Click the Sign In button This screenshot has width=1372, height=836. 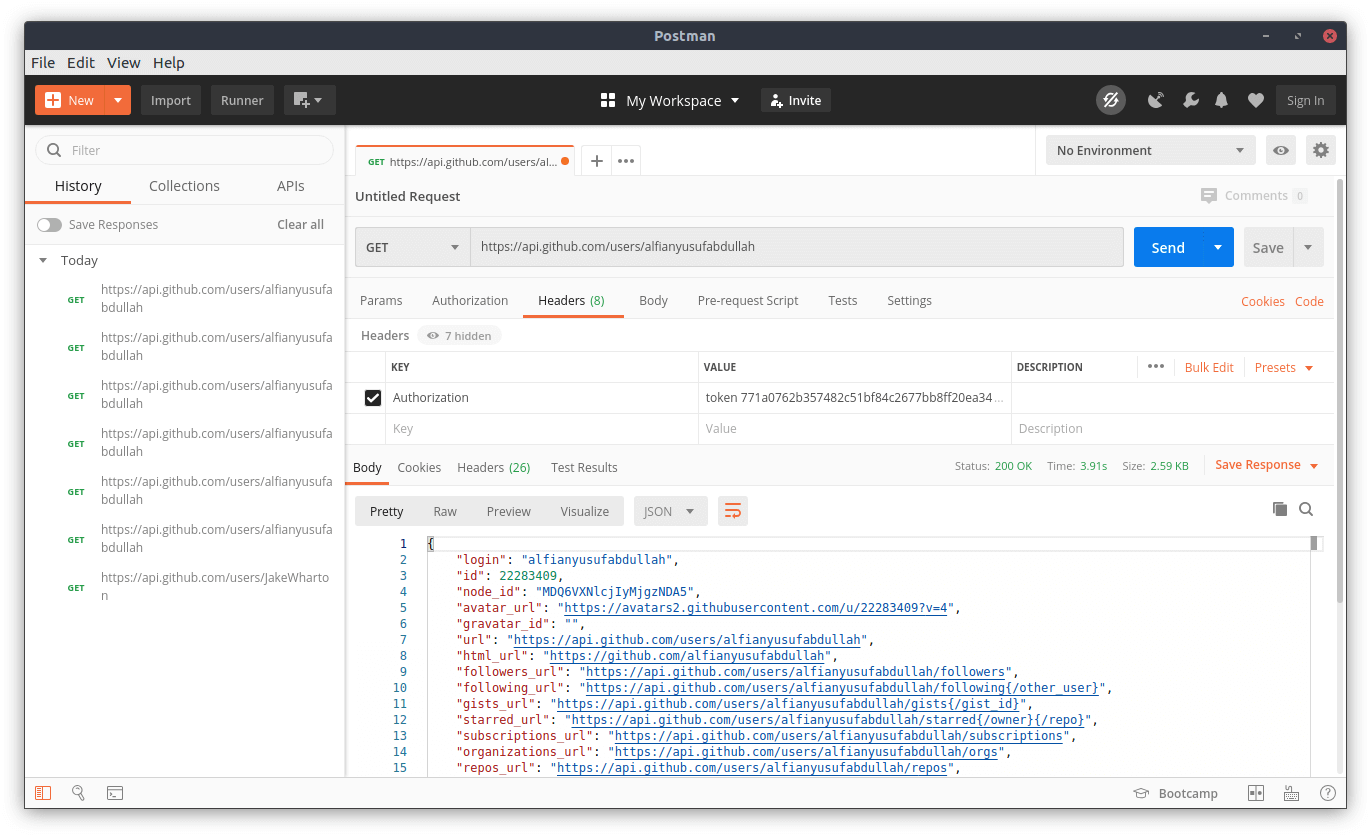coord(1305,100)
